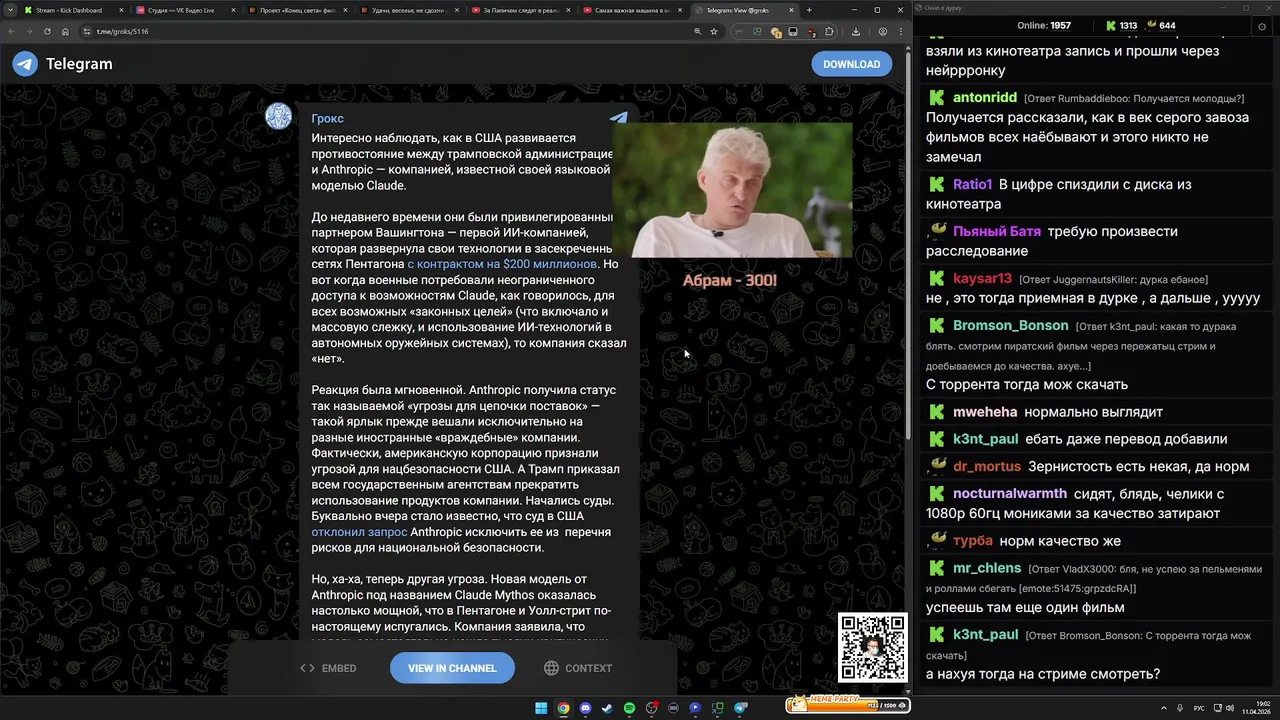1280x720 pixels.
Task: Click the MEME PARTY progress bar
Action: (849, 706)
